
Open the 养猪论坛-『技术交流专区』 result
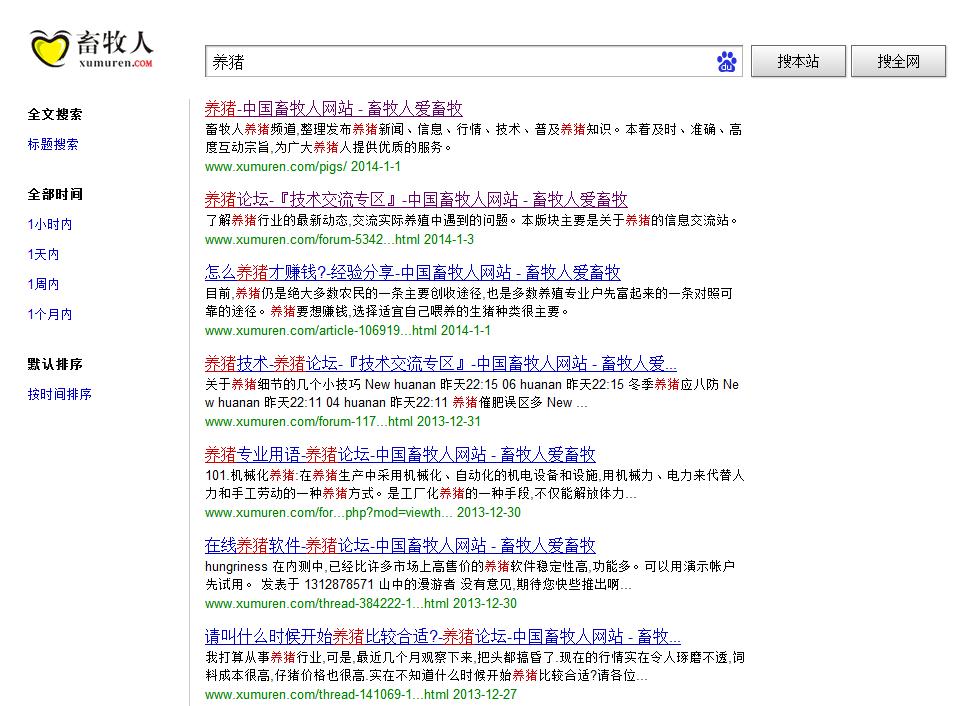(416, 199)
